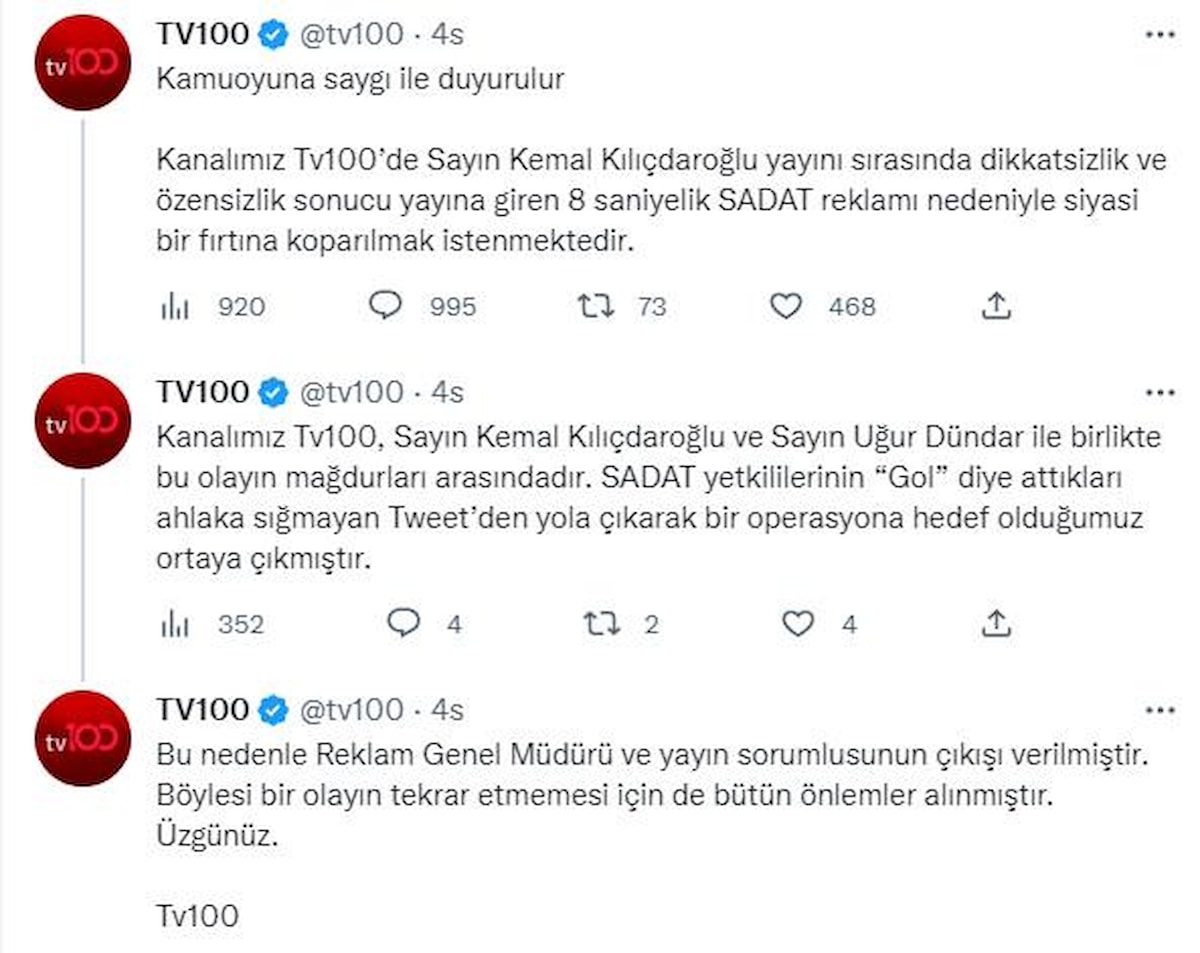Like the first TV100 tweet
The height and width of the screenshot is (953, 1200).
(787, 306)
